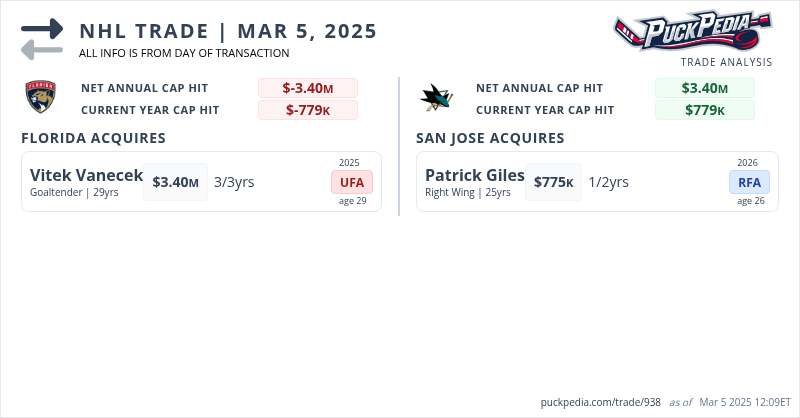Image resolution: width=800 pixels, height=418 pixels.
Task: Click the red UFA badge
Action: point(352,182)
